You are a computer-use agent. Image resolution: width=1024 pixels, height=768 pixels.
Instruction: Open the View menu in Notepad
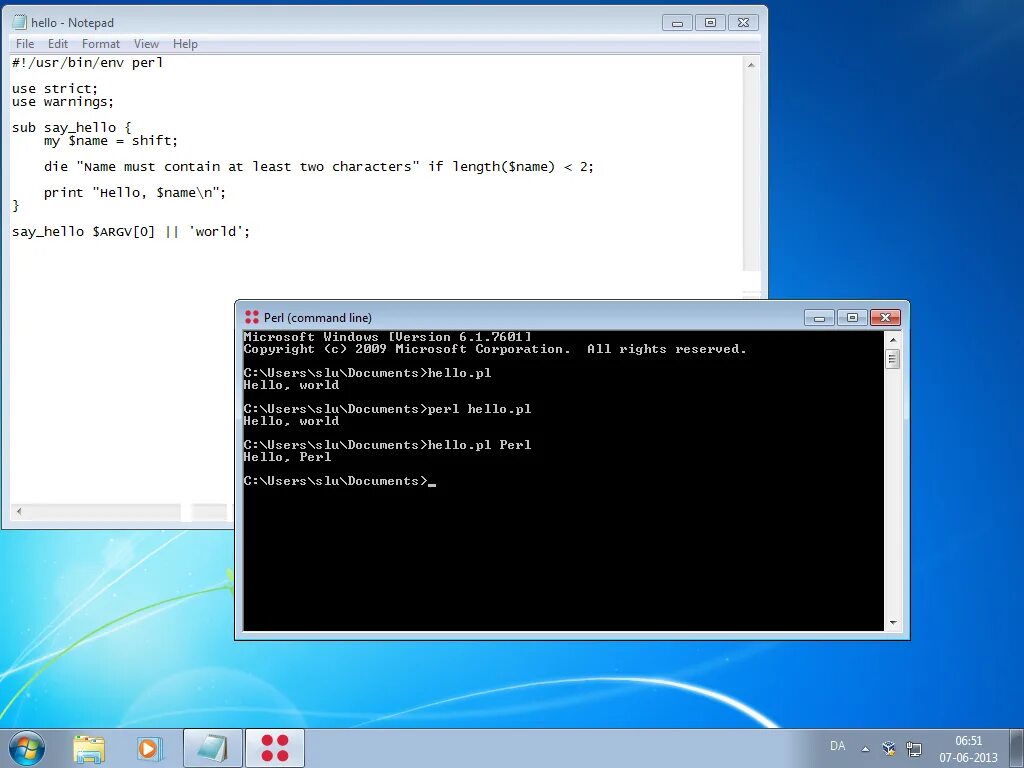(x=146, y=44)
